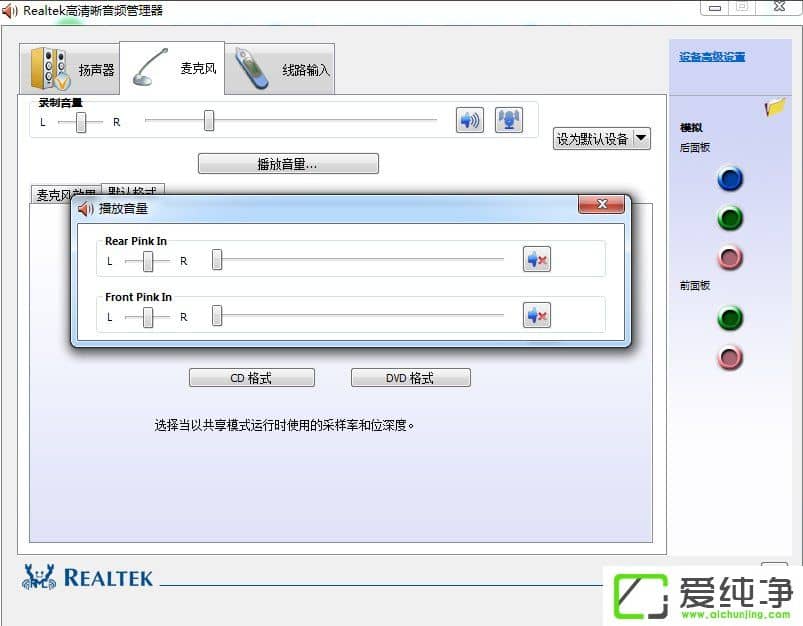Open 设备高级设置 link
The height and width of the screenshot is (626, 803).
pyautogui.click(x=710, y=56)
